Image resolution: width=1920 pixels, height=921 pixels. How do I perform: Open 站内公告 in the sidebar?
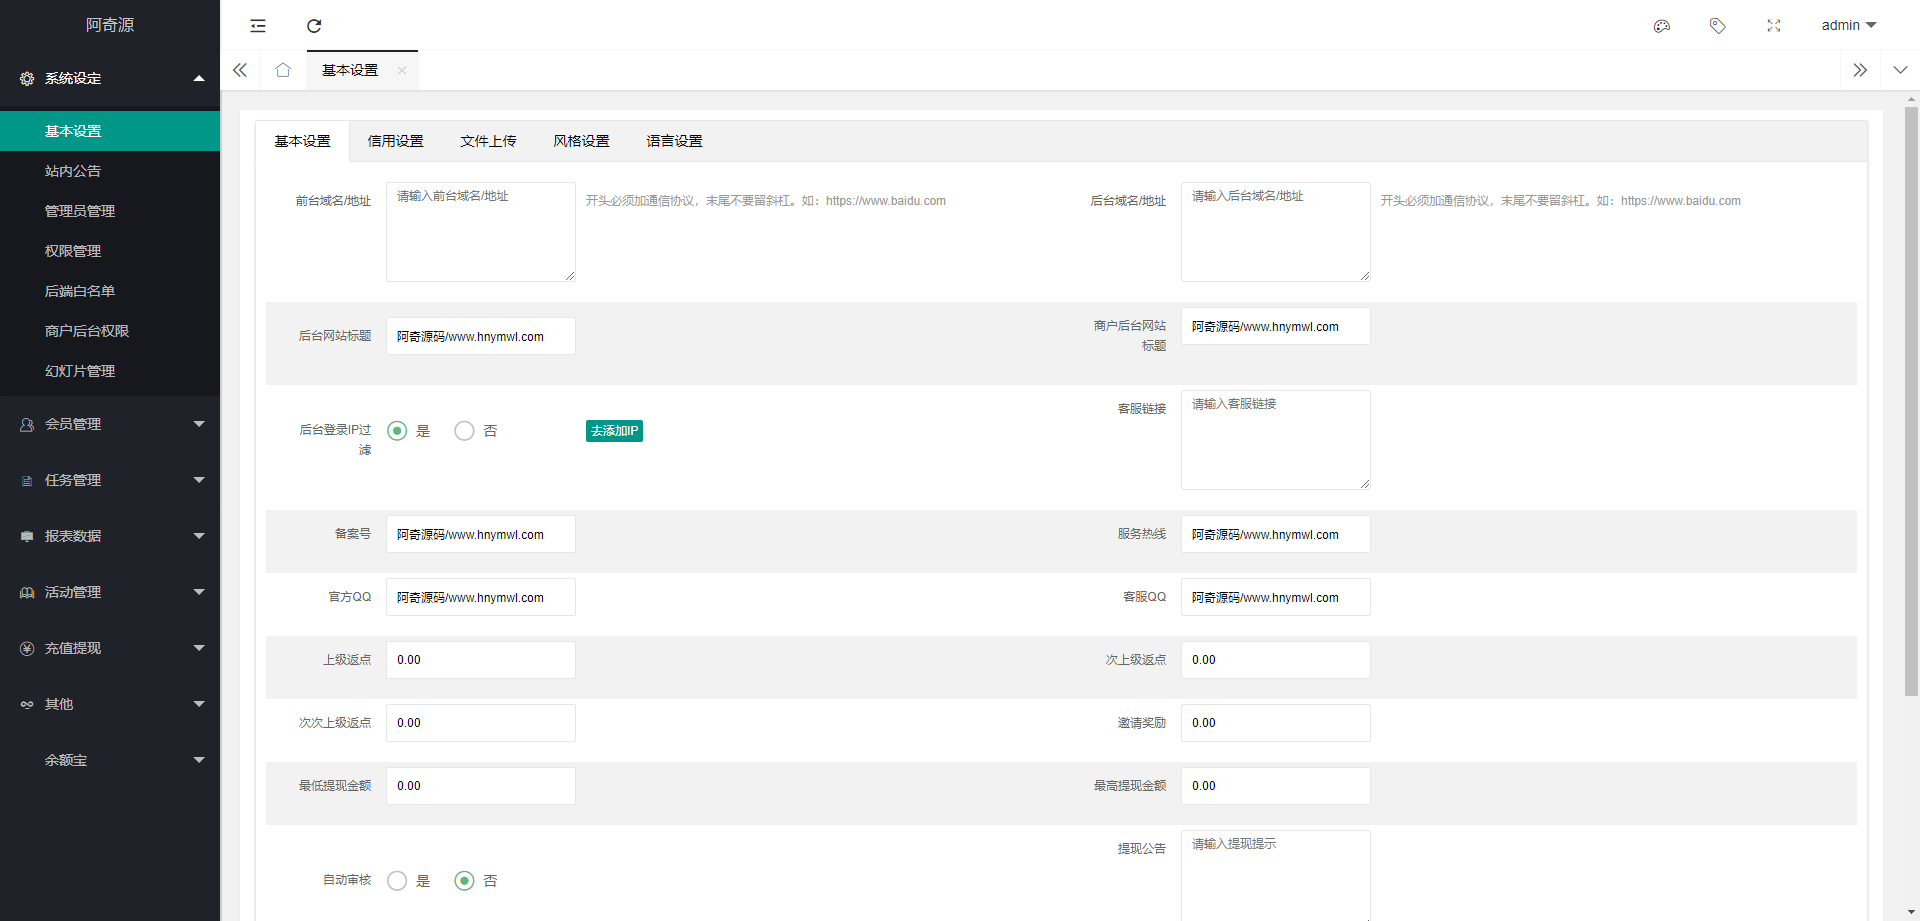coord(73,171)
